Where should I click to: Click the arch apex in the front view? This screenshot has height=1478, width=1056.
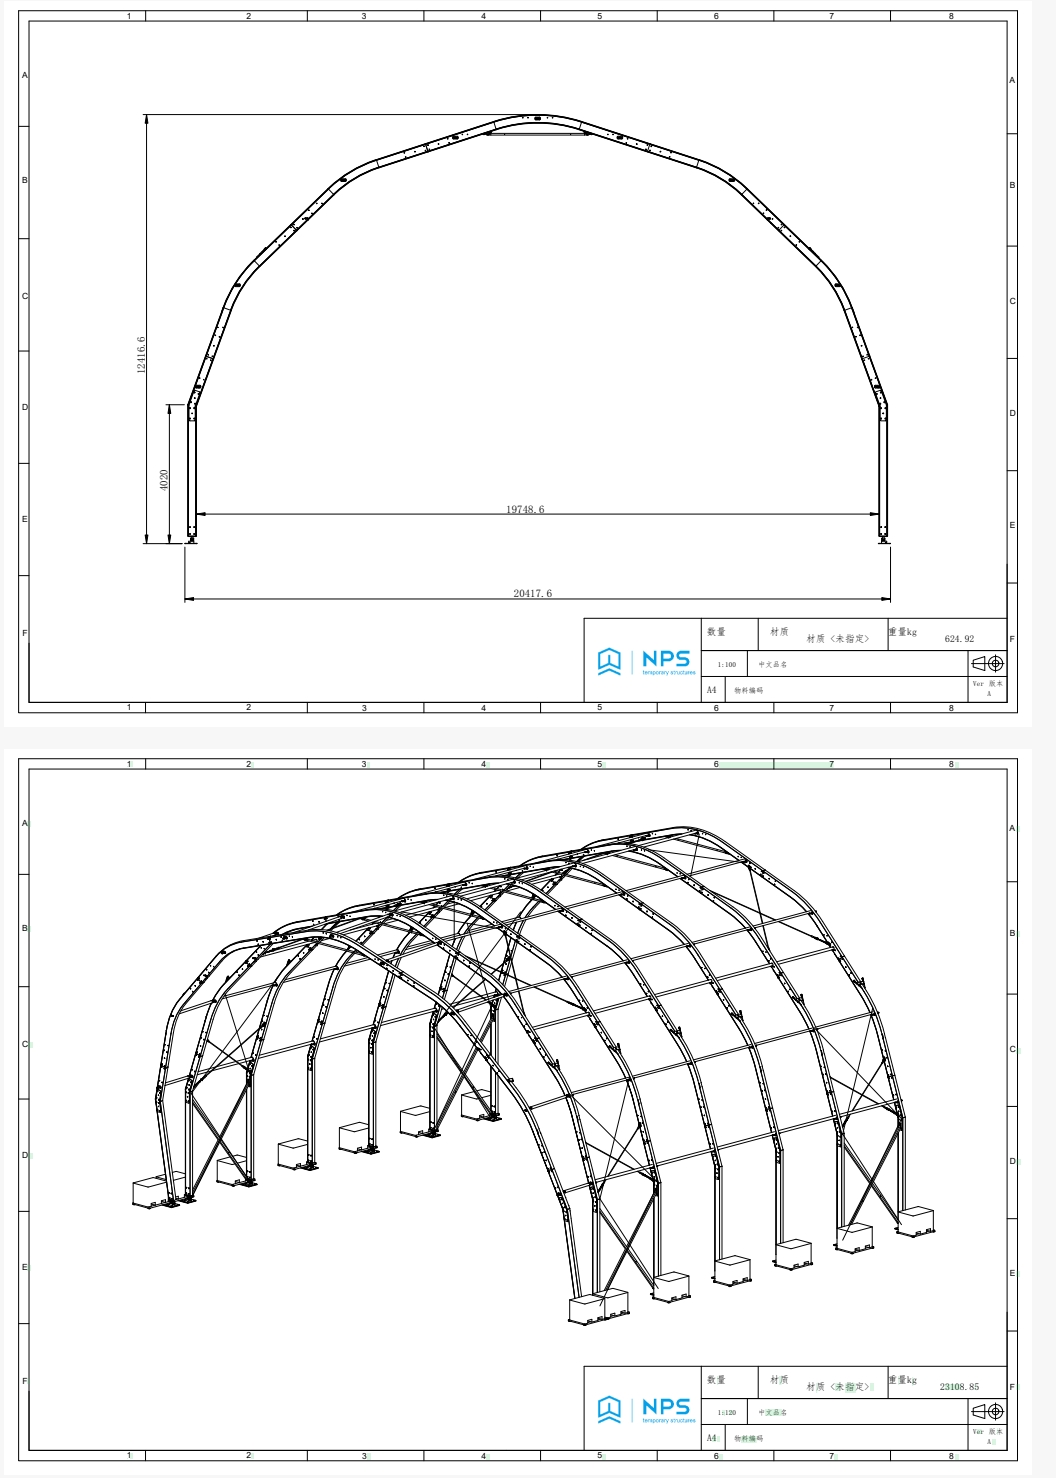(x=537, y=118)
